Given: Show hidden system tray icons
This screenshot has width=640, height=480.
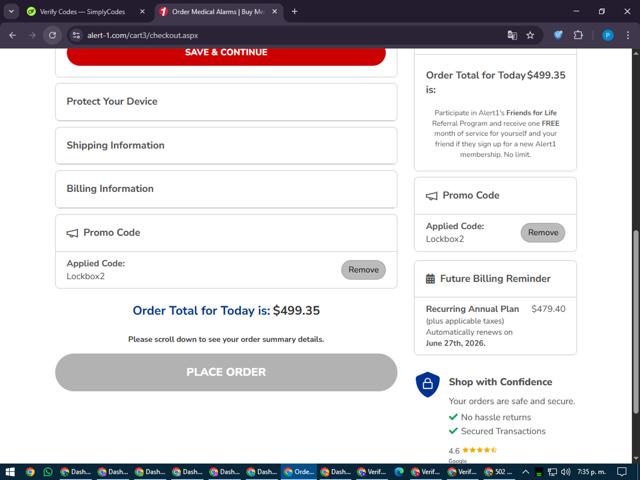Looking at the screenshot, I should 525,472.
